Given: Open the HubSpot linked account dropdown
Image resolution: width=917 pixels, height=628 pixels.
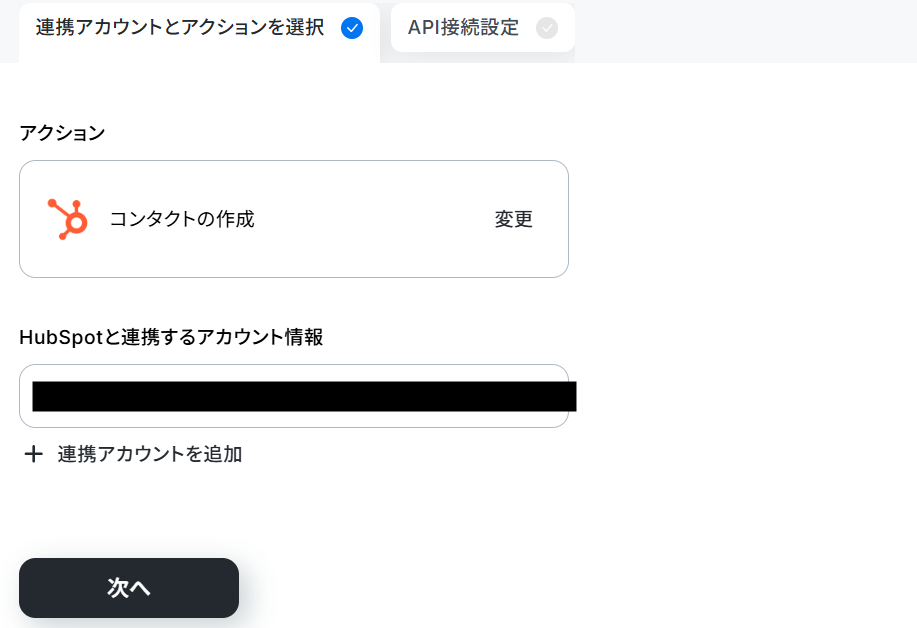Looking at the screenshot, I should click(294, 396).
